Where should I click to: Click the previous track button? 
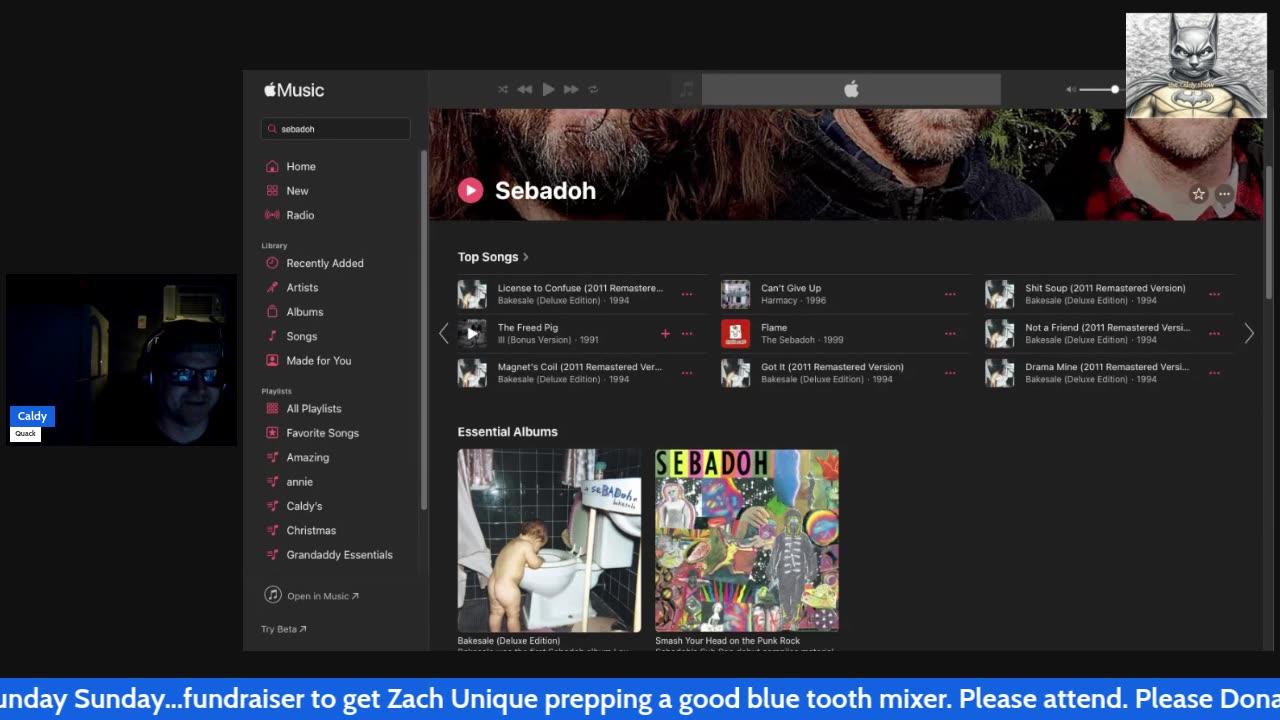[525, 89]
